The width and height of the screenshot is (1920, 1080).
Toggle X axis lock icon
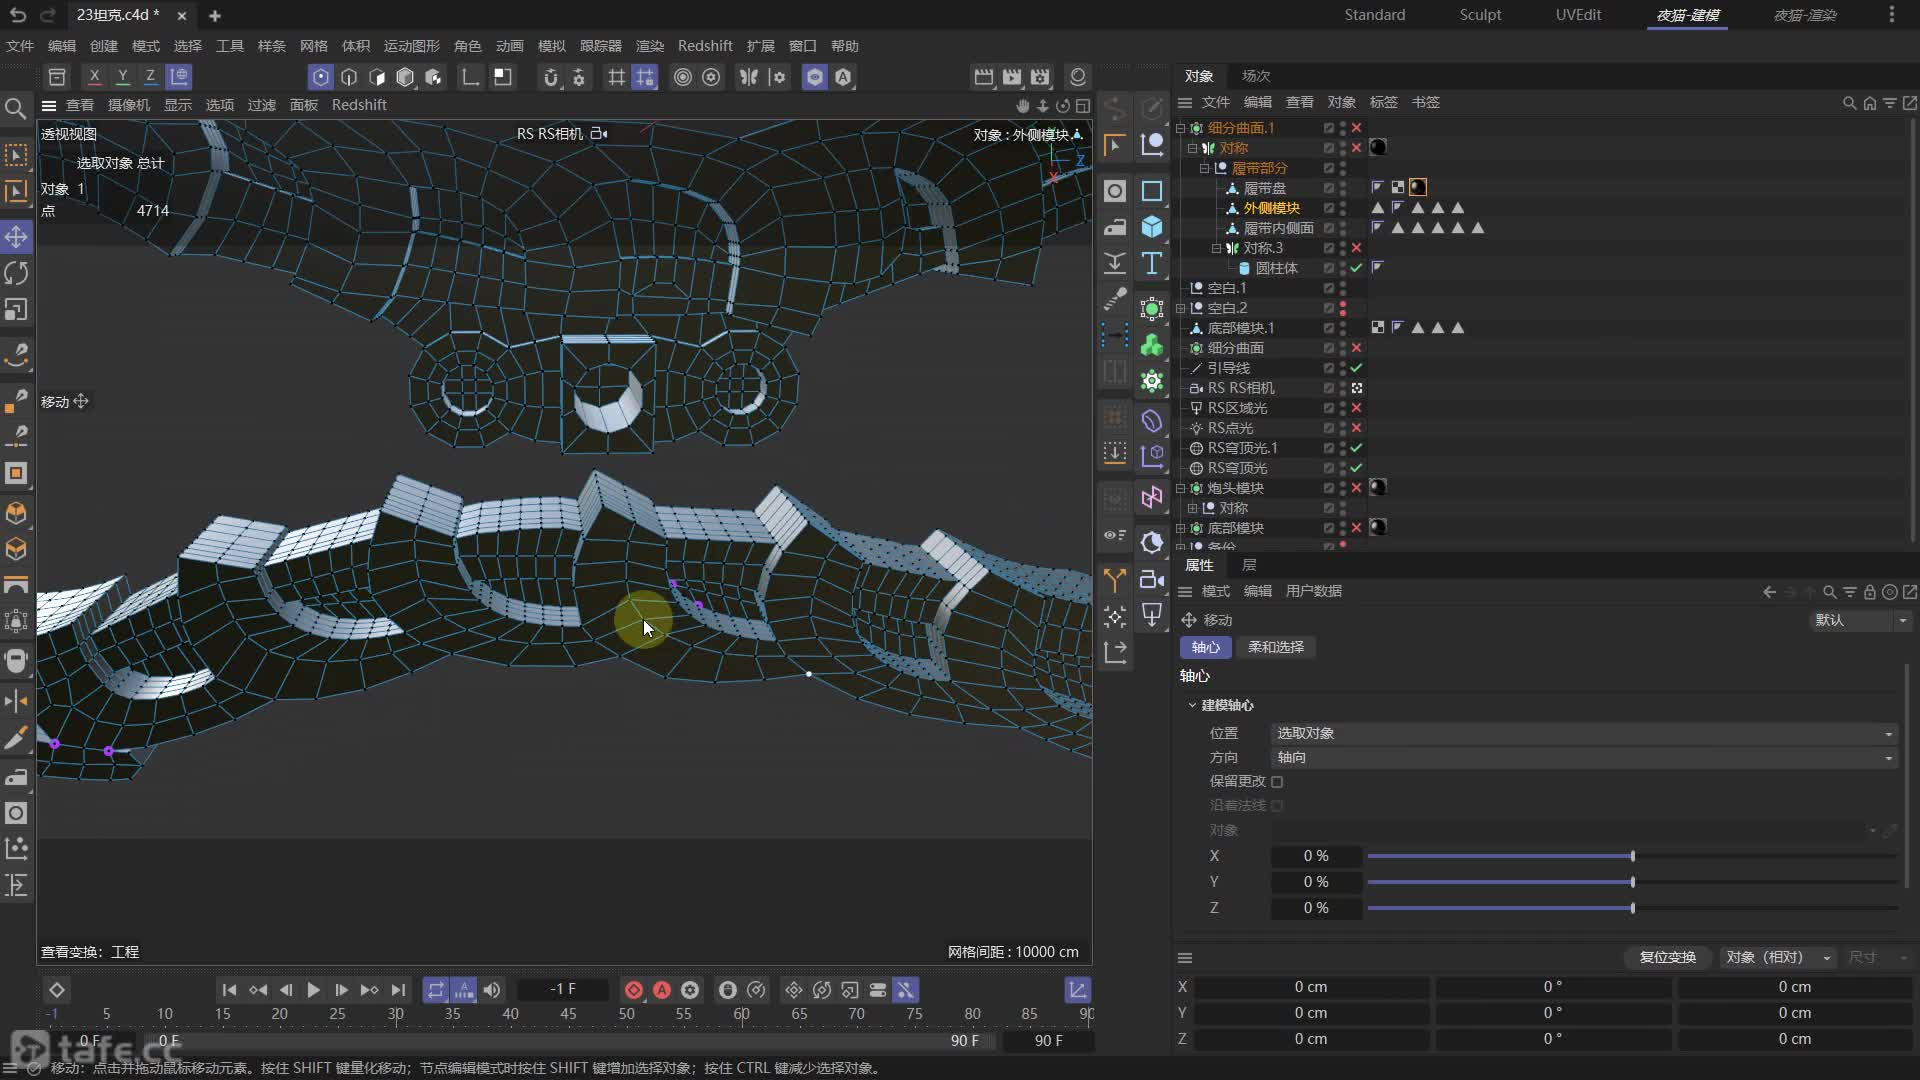[x=94, y=77]
